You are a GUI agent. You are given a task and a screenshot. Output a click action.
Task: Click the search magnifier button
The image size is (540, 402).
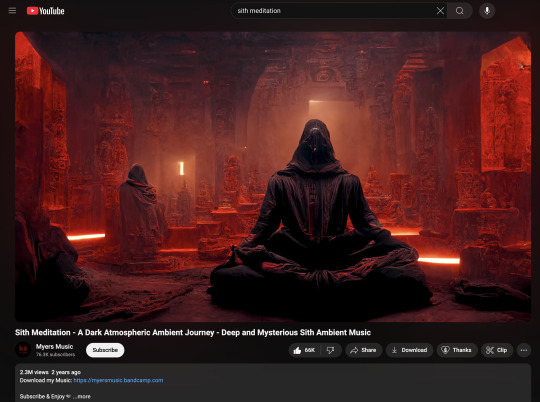tap(460, 11)
